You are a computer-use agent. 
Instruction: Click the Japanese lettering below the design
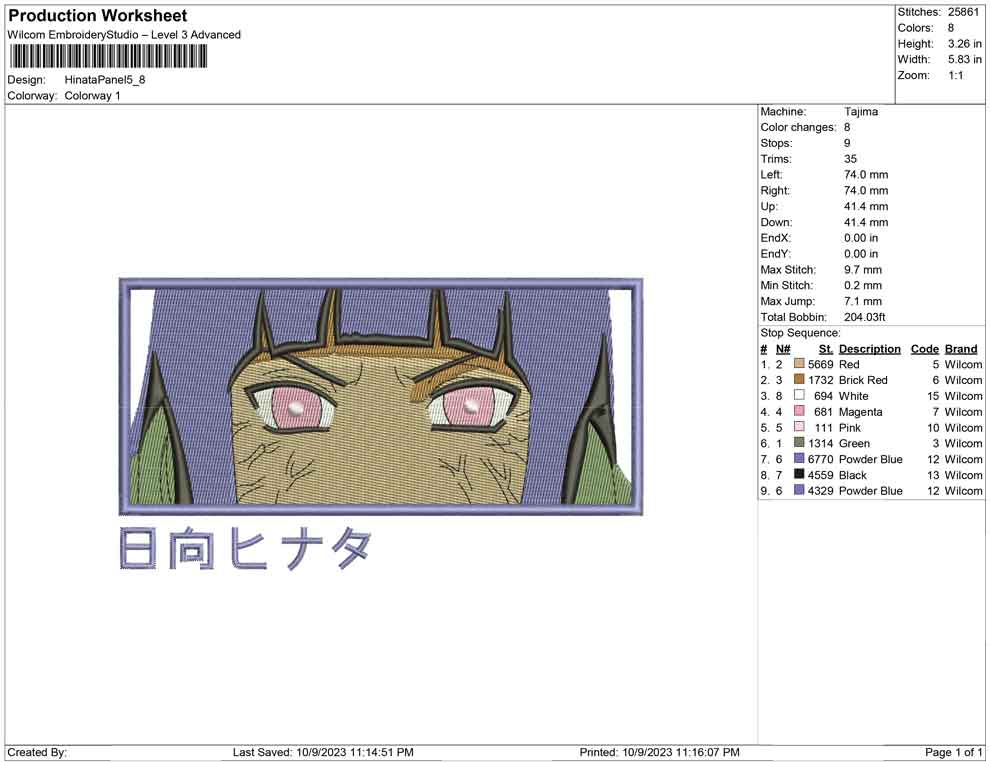tap(245, 549)
